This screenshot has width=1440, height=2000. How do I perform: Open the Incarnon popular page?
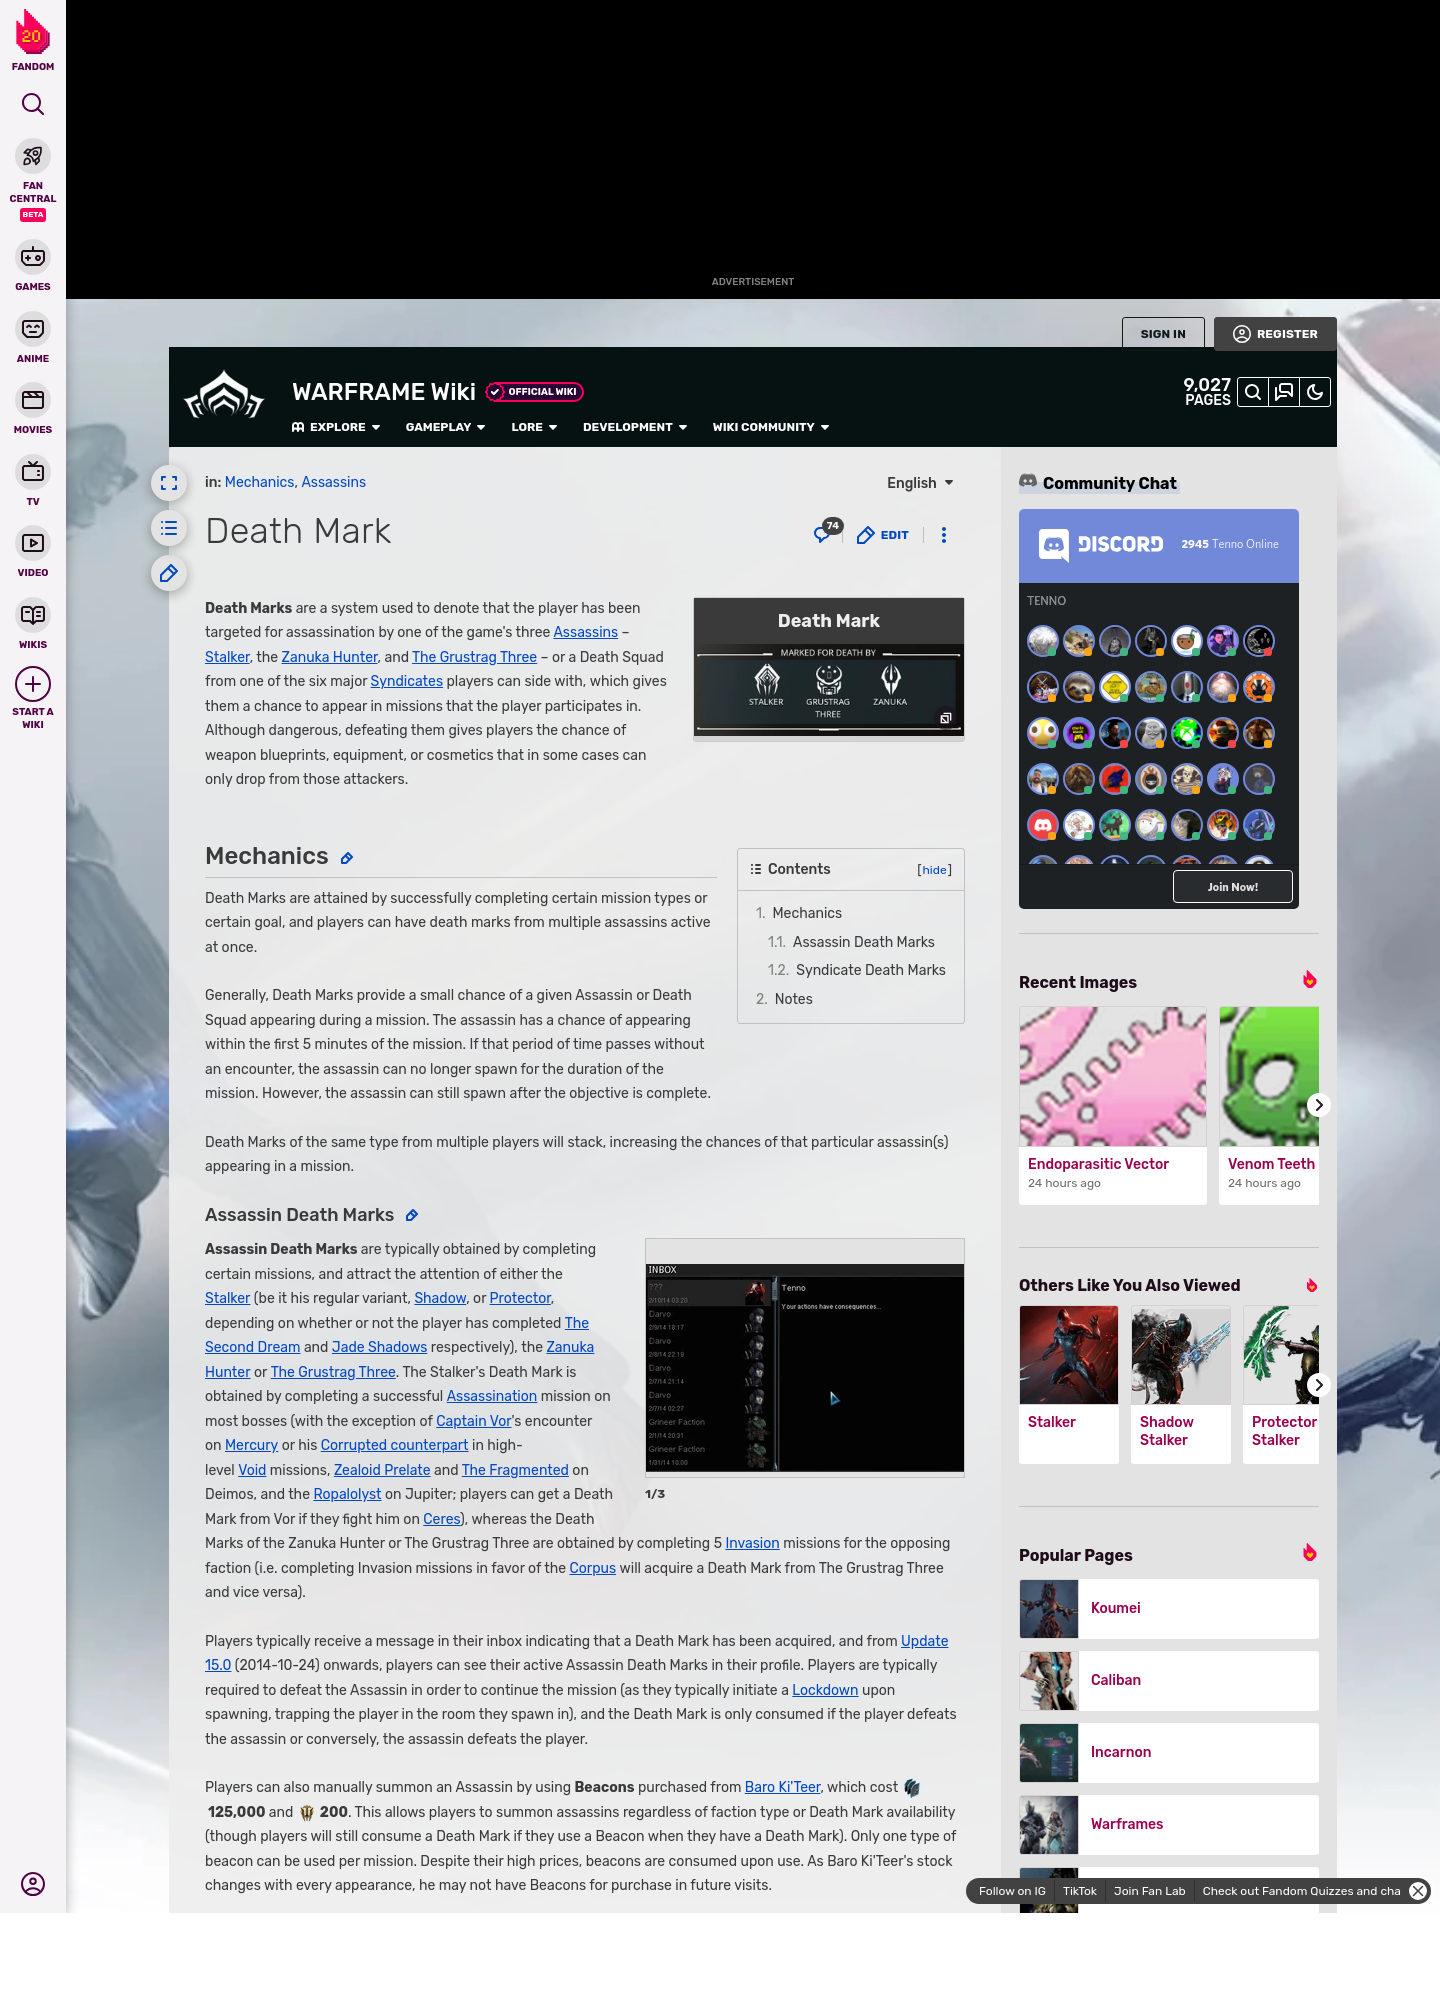pos(1169,1752)
